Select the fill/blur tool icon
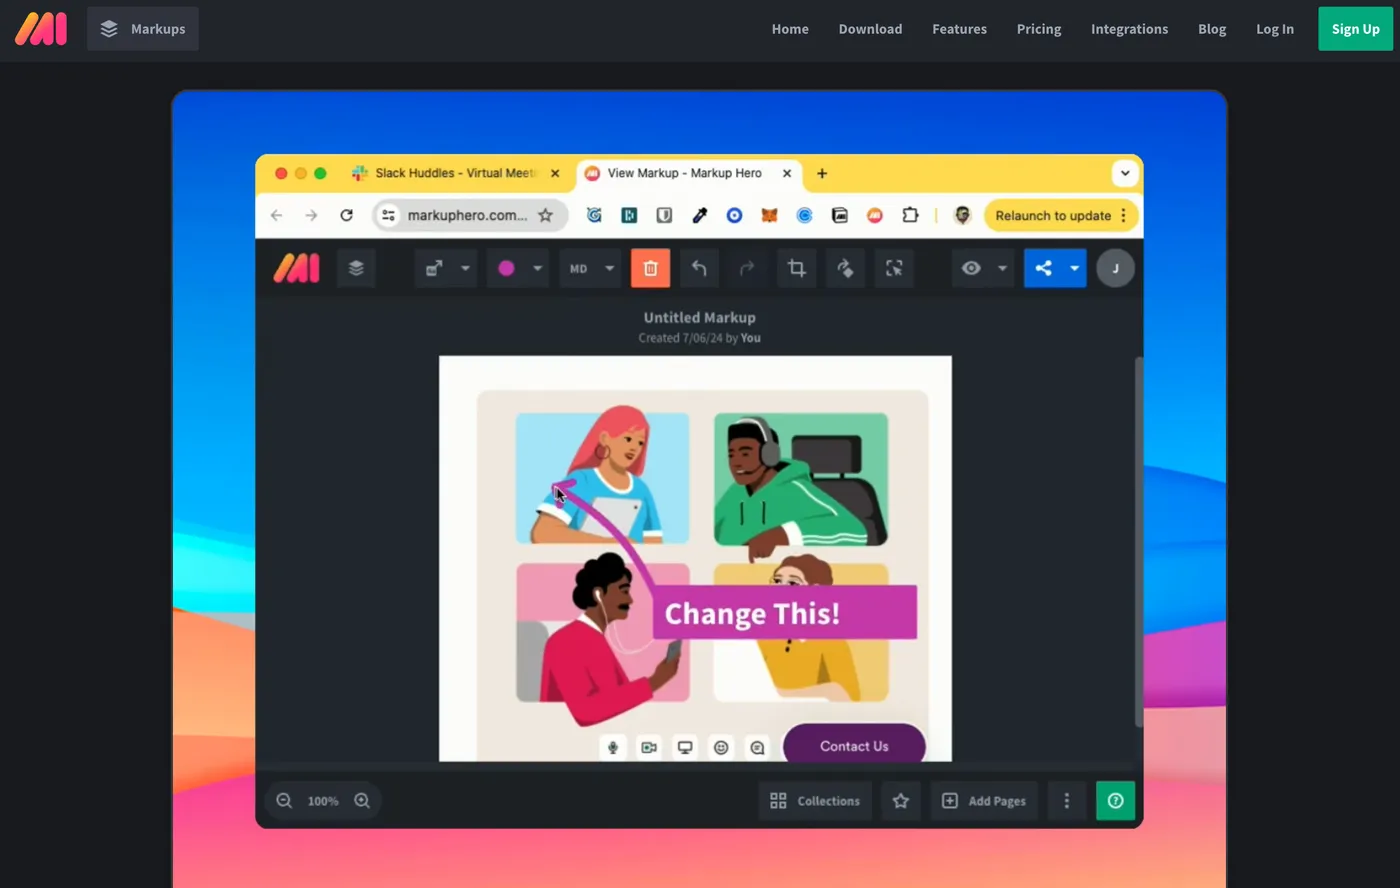Viewport: 1400px width, 888px height. [x=844, y=268]
